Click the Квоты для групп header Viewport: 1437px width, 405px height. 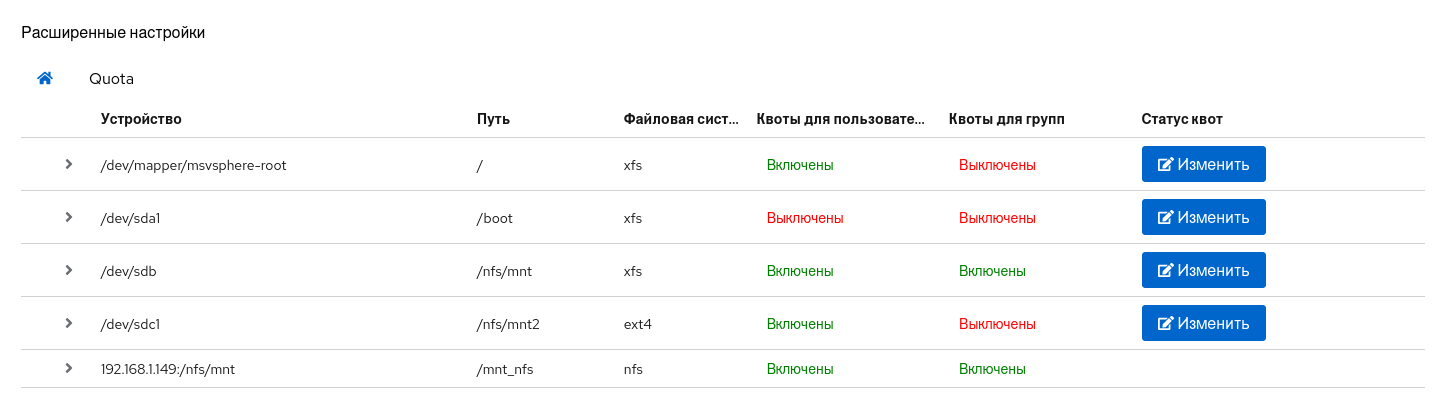(1006, 119)
